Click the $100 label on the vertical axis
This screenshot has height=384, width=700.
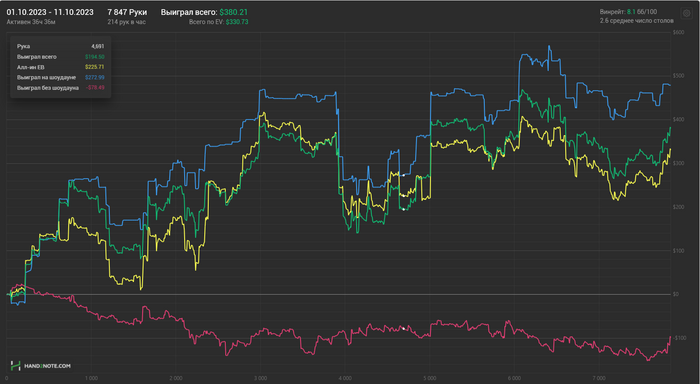pyautogui.click(x=678, y=251)
